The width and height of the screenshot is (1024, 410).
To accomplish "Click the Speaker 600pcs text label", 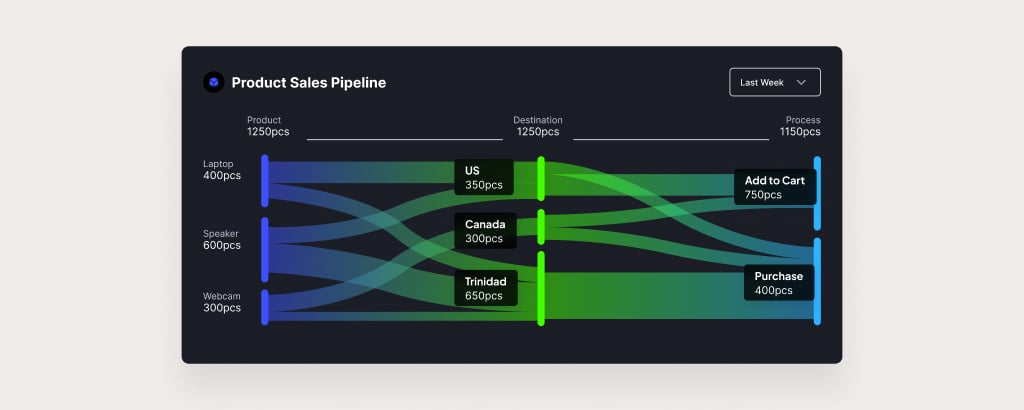I will (222, 240).
